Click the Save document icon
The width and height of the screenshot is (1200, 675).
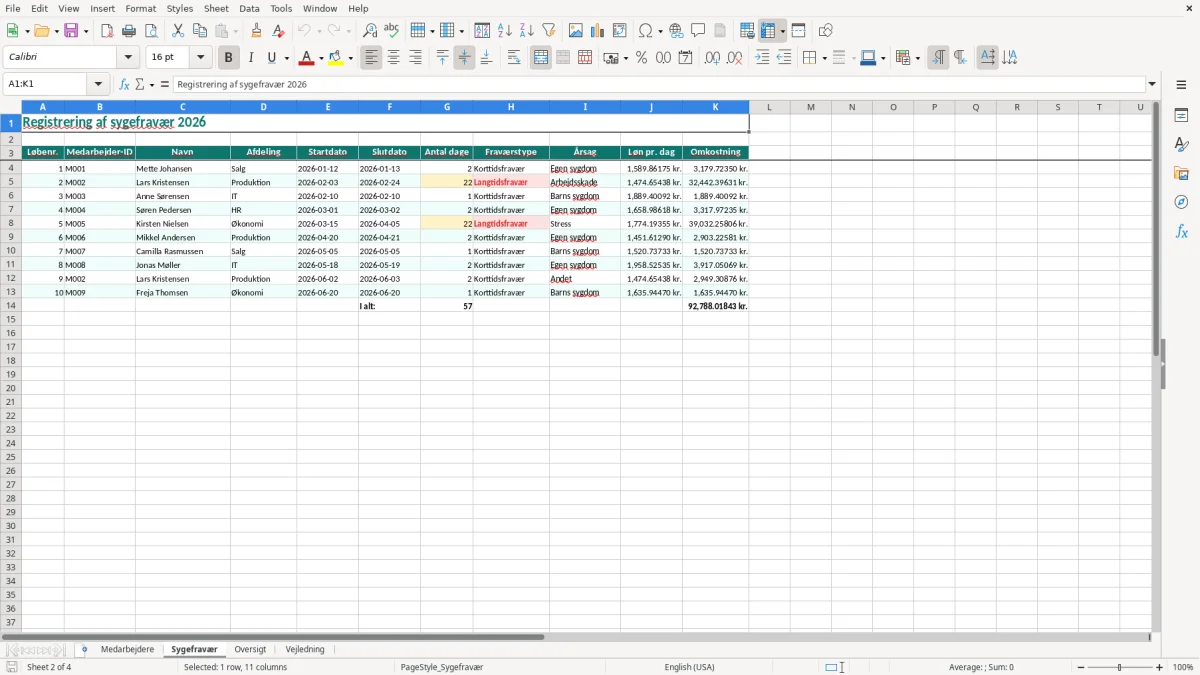(x=71, y=31)
